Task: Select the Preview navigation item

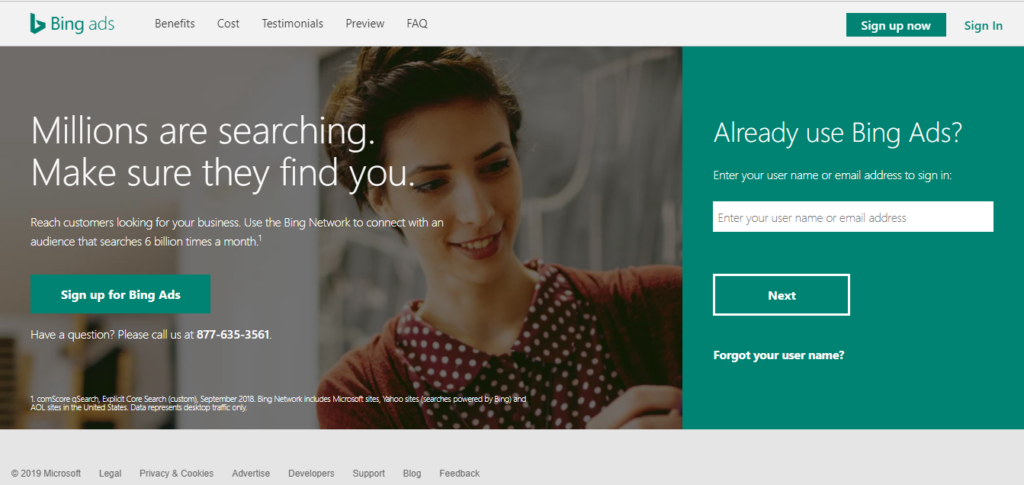Action: pyautogui.click(x=365, y=23)
